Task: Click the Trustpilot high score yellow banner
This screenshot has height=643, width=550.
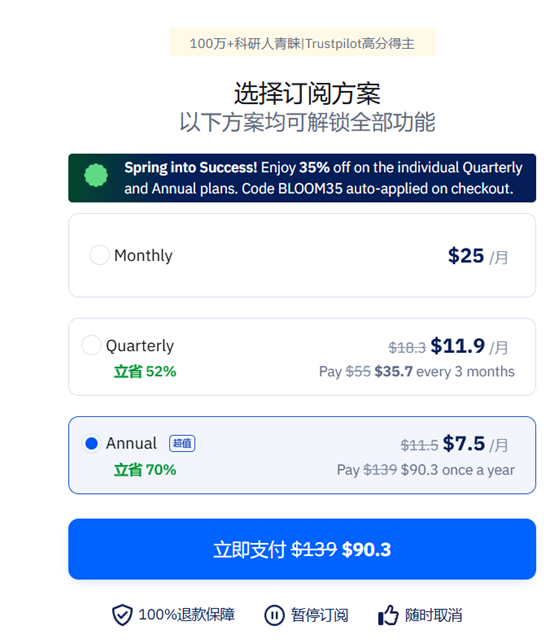Action: 302,42
